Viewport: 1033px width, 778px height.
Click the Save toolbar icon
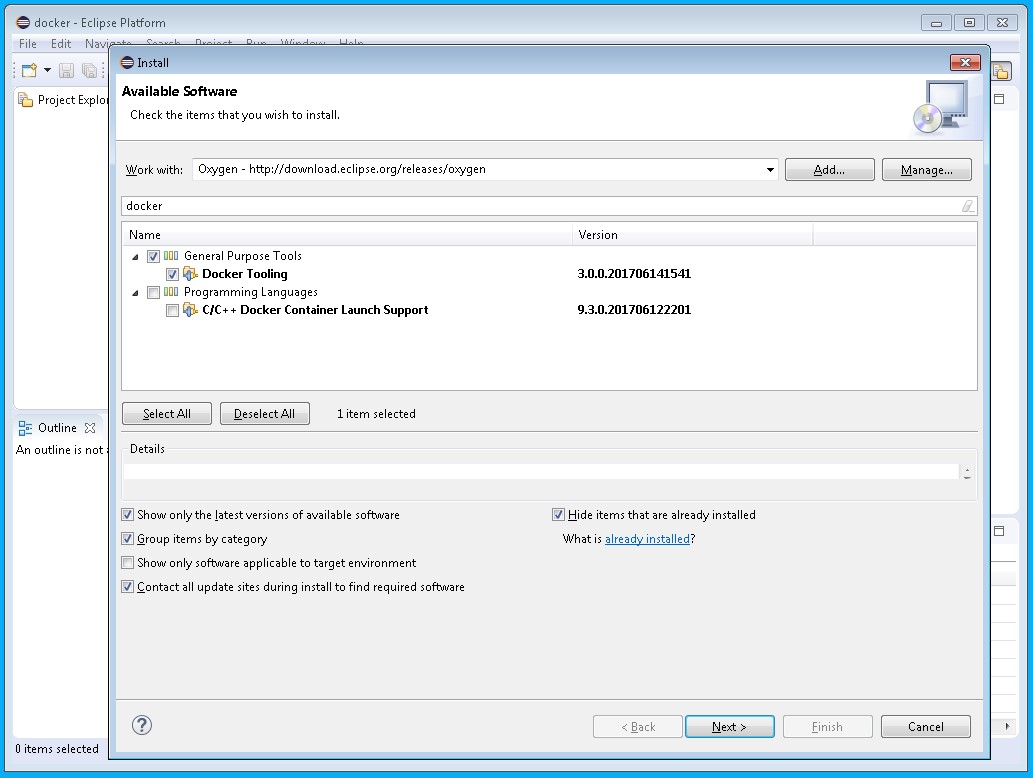pyautogui.click(x=66, y=70)
